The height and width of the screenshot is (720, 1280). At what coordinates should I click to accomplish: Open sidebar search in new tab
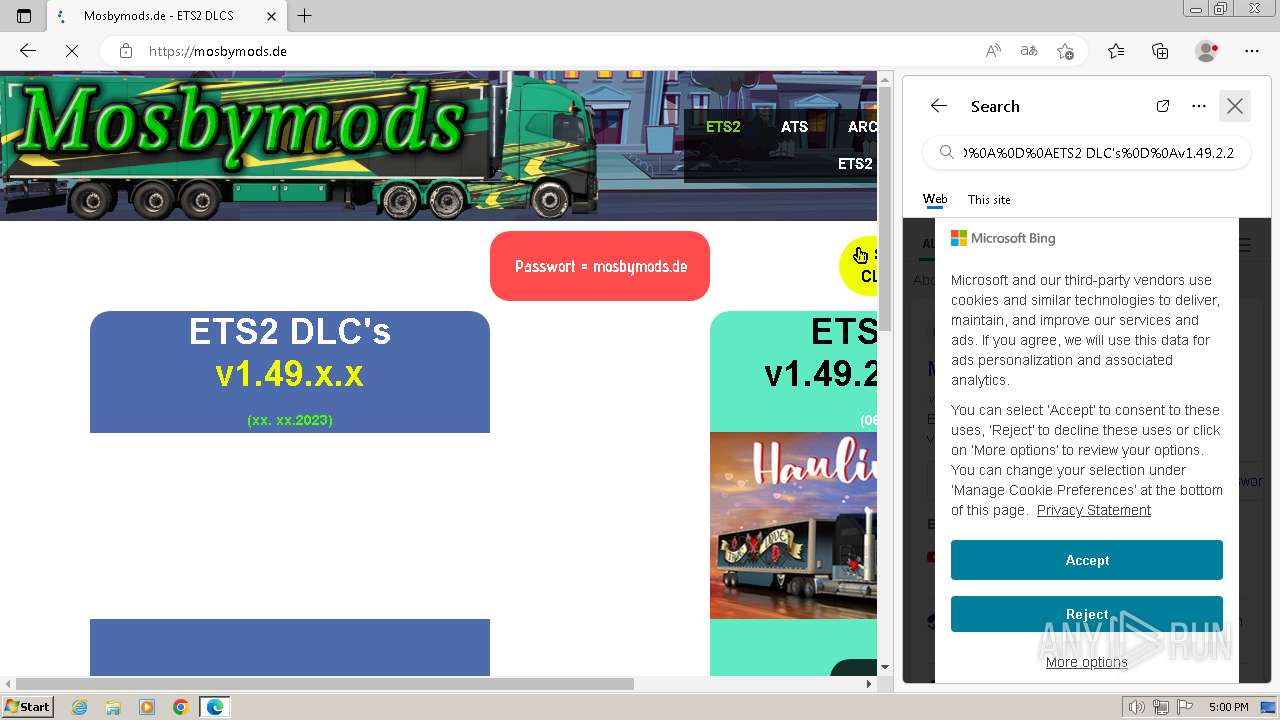tap(1163, 106)
